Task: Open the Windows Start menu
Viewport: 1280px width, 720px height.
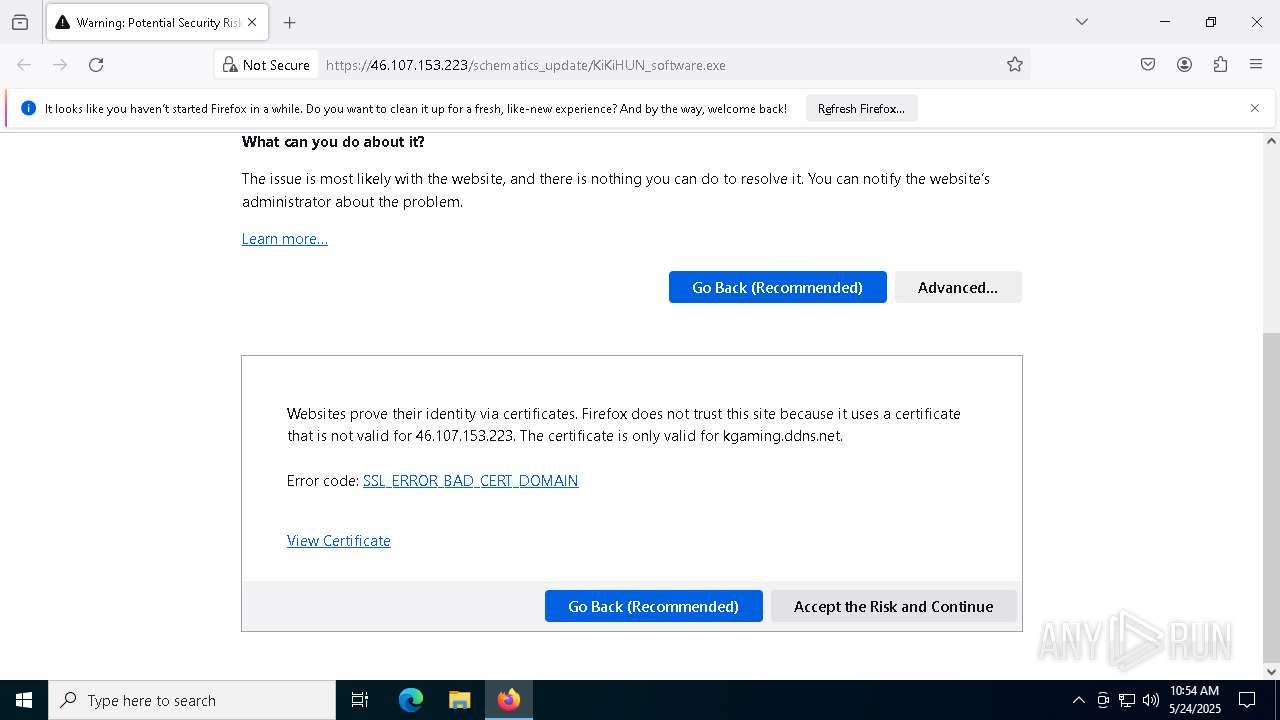Action: click(24, 700)
